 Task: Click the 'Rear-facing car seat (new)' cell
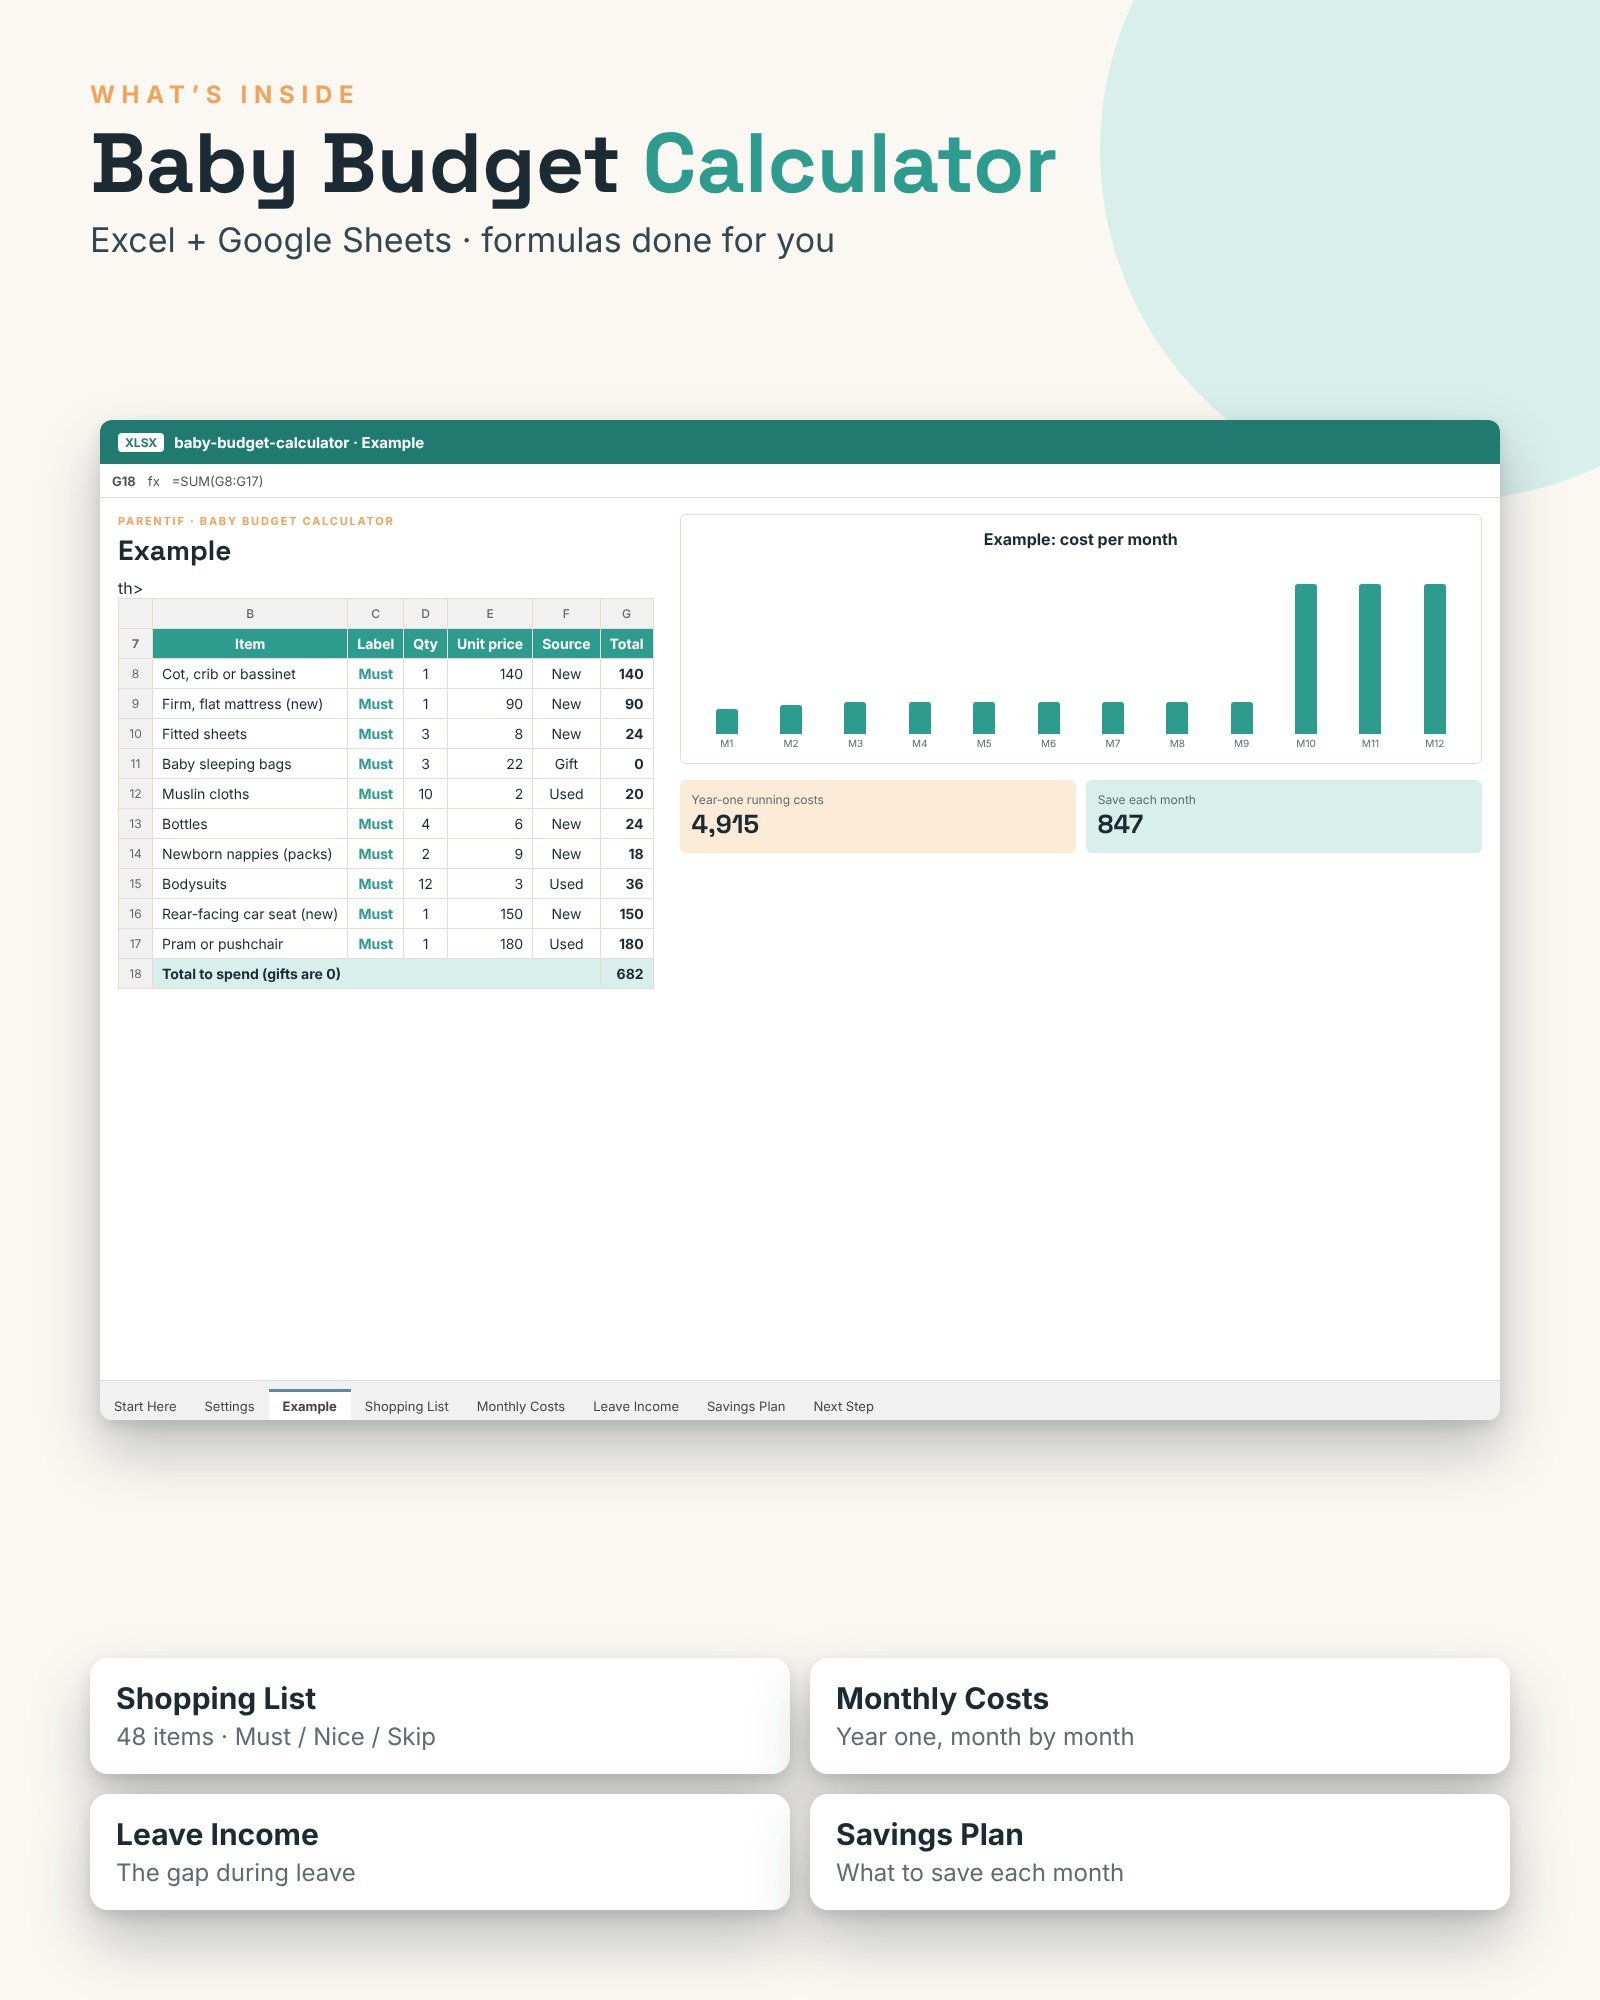[x=250, y=914]
